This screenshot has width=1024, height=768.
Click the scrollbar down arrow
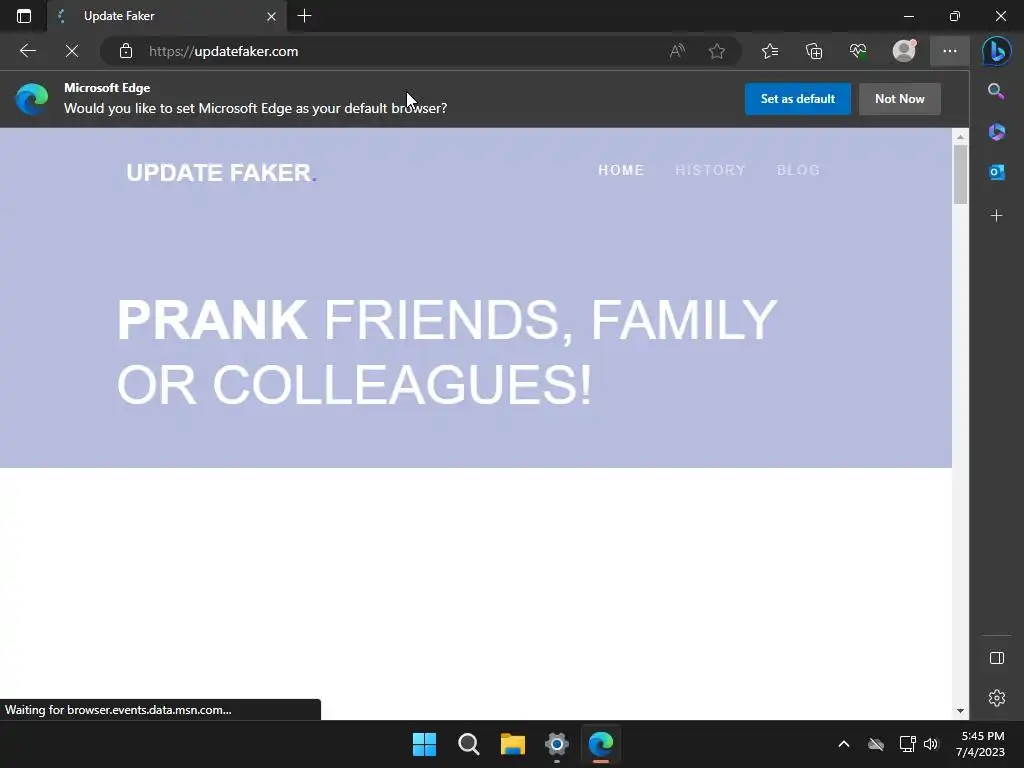coord(960,711)
